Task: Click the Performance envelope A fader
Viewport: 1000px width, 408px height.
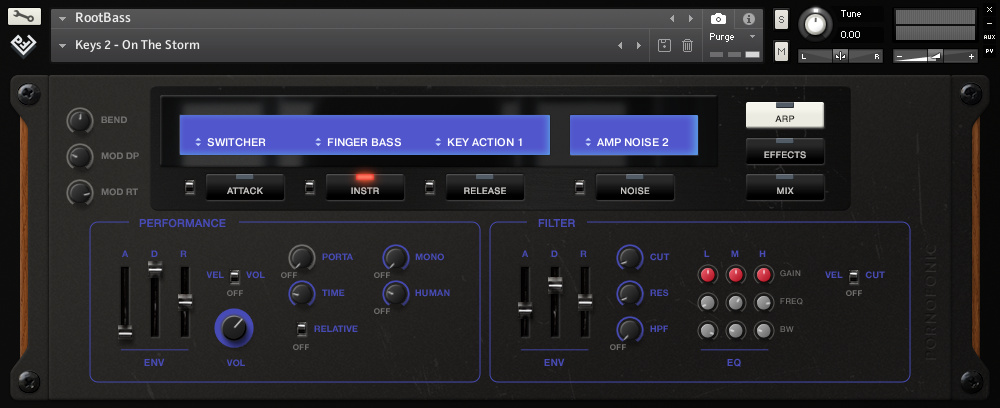Action: [125, 333]
